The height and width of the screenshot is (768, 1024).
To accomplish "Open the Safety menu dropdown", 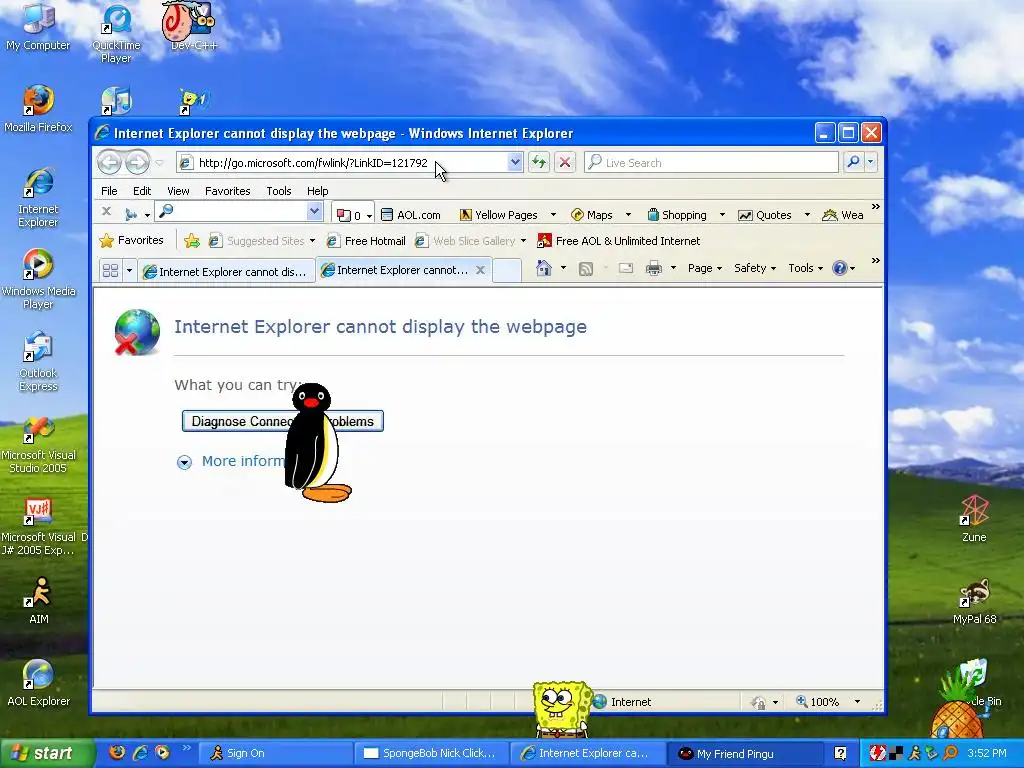I will click(754, 268).
